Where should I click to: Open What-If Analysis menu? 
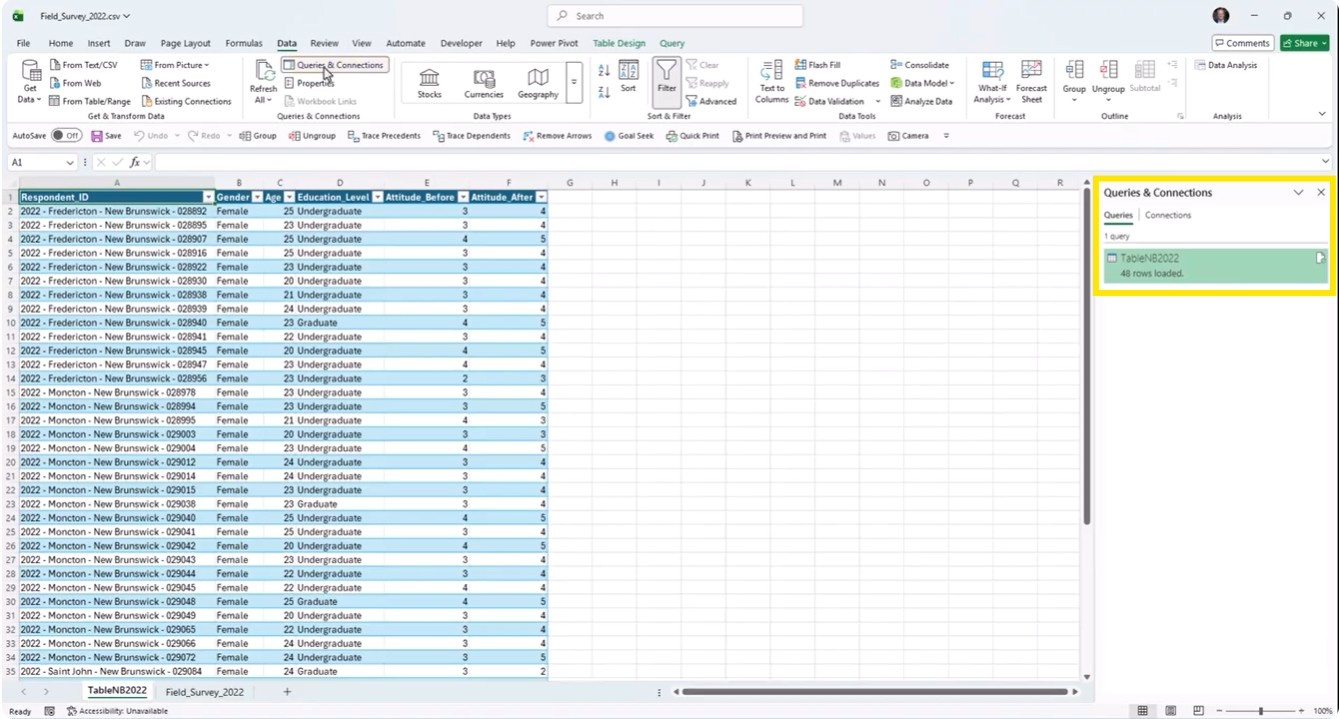tap(992, 82)
